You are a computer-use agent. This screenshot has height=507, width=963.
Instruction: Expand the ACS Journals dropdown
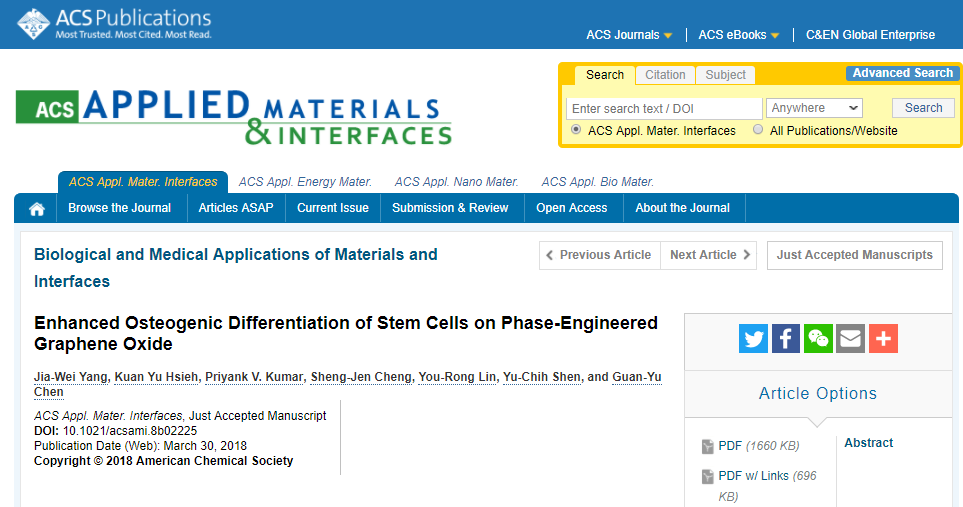pyautogui.click(x=629, y=35)
